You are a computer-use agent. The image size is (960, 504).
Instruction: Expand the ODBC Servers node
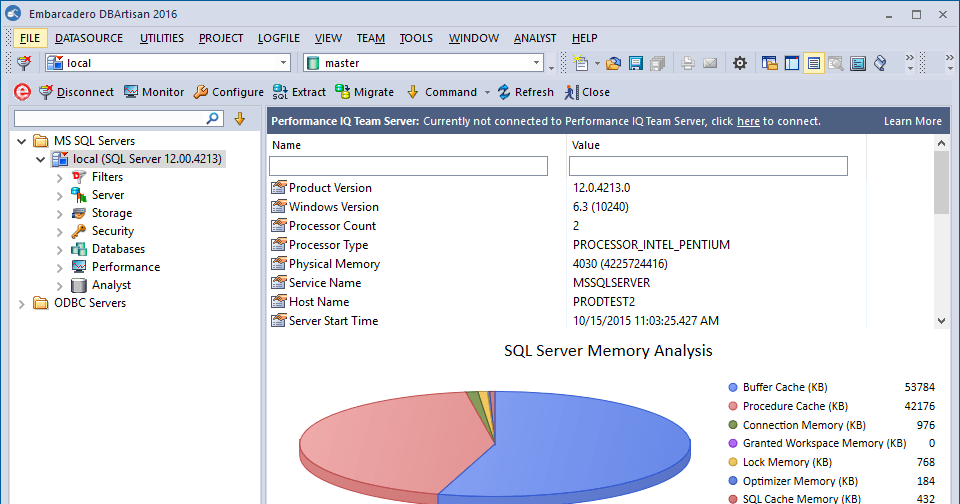tap(22, 303)
